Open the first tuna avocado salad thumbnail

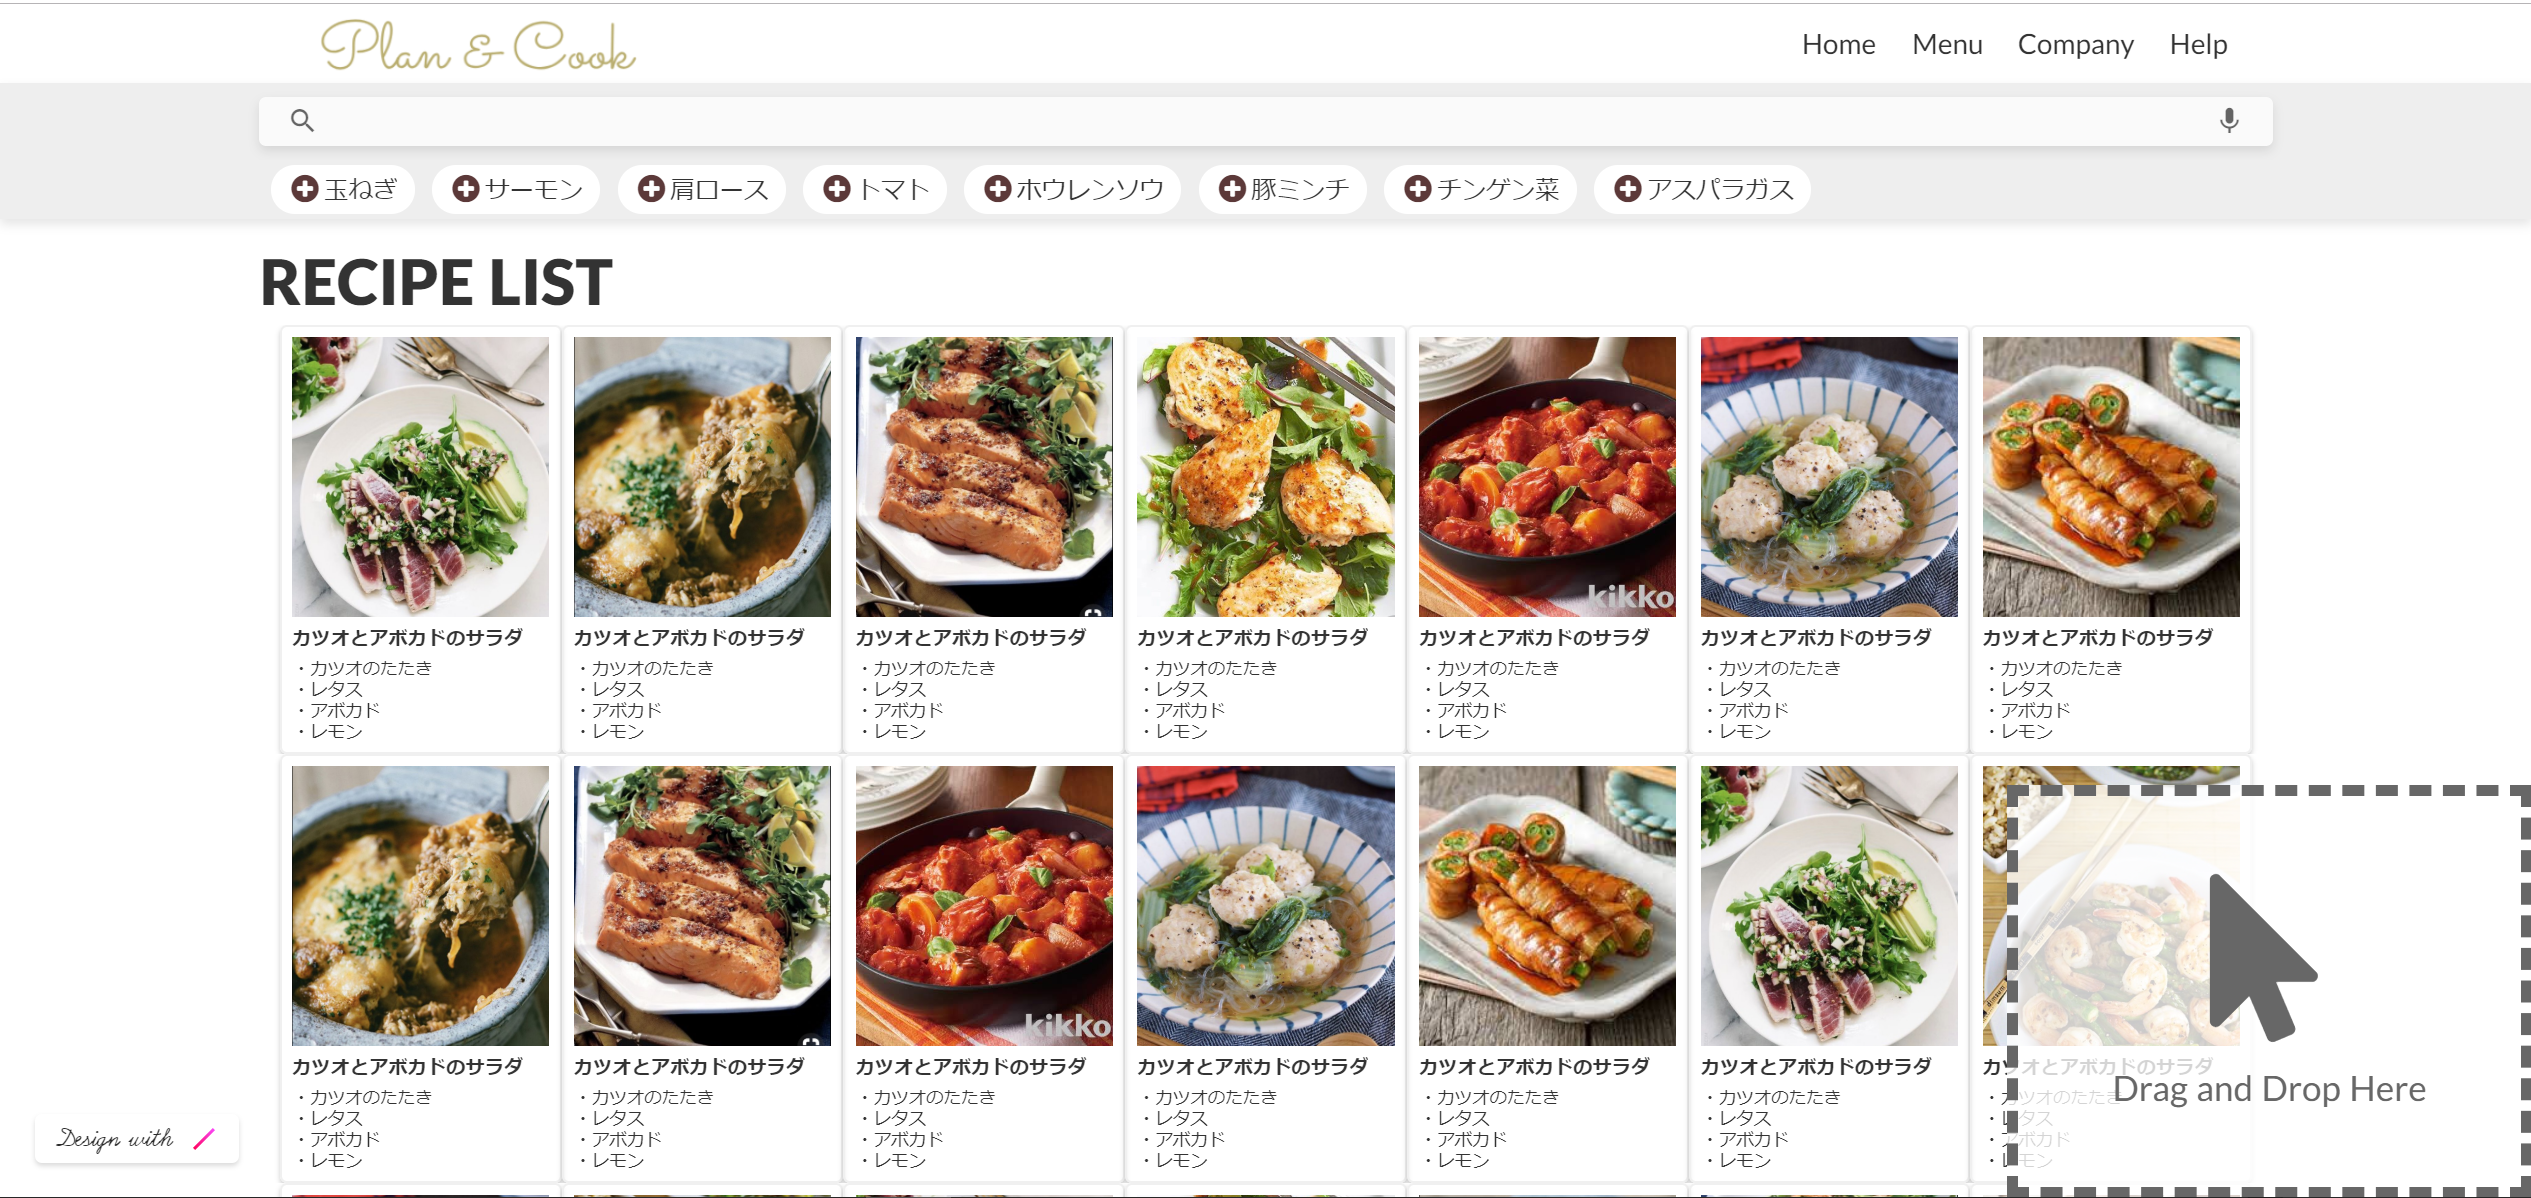[420, 476]
